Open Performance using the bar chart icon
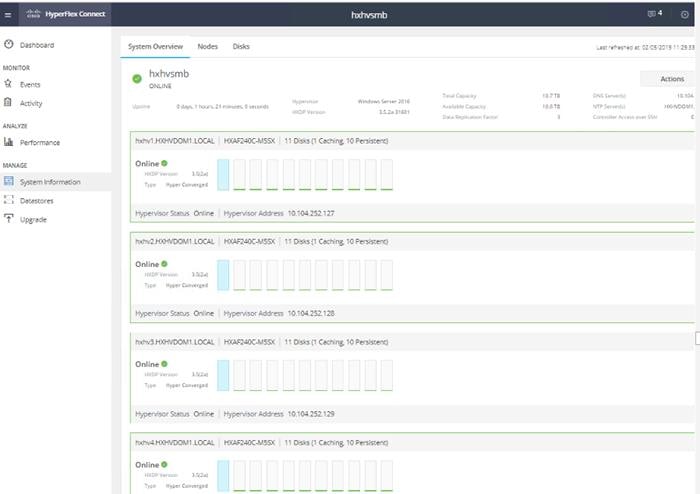700x494 pixels. click(8, 141)
